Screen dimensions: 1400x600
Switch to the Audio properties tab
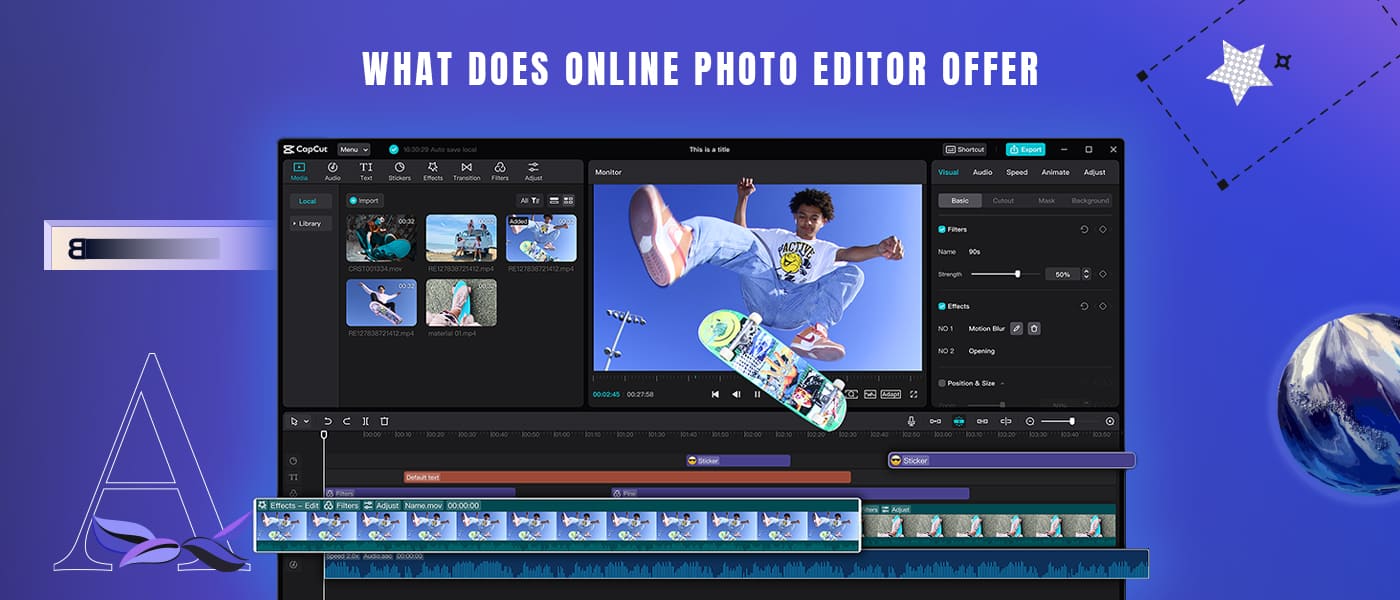pyautogui.click(x=983, y=172)
